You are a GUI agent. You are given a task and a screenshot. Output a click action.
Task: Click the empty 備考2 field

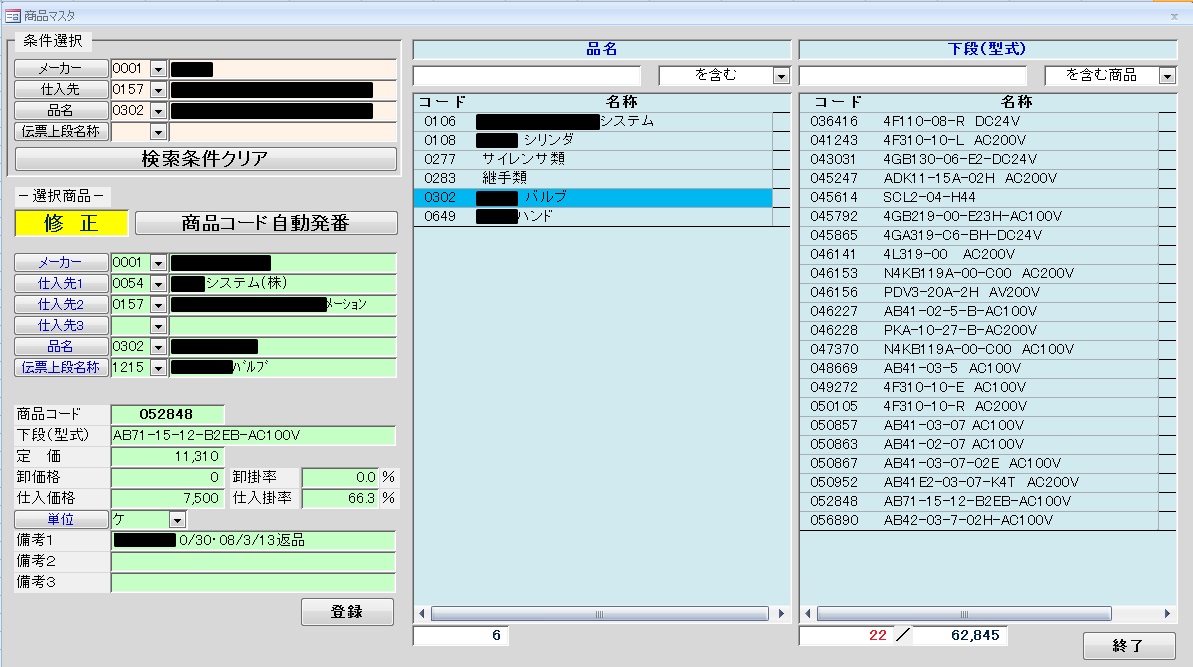[253, 562]
